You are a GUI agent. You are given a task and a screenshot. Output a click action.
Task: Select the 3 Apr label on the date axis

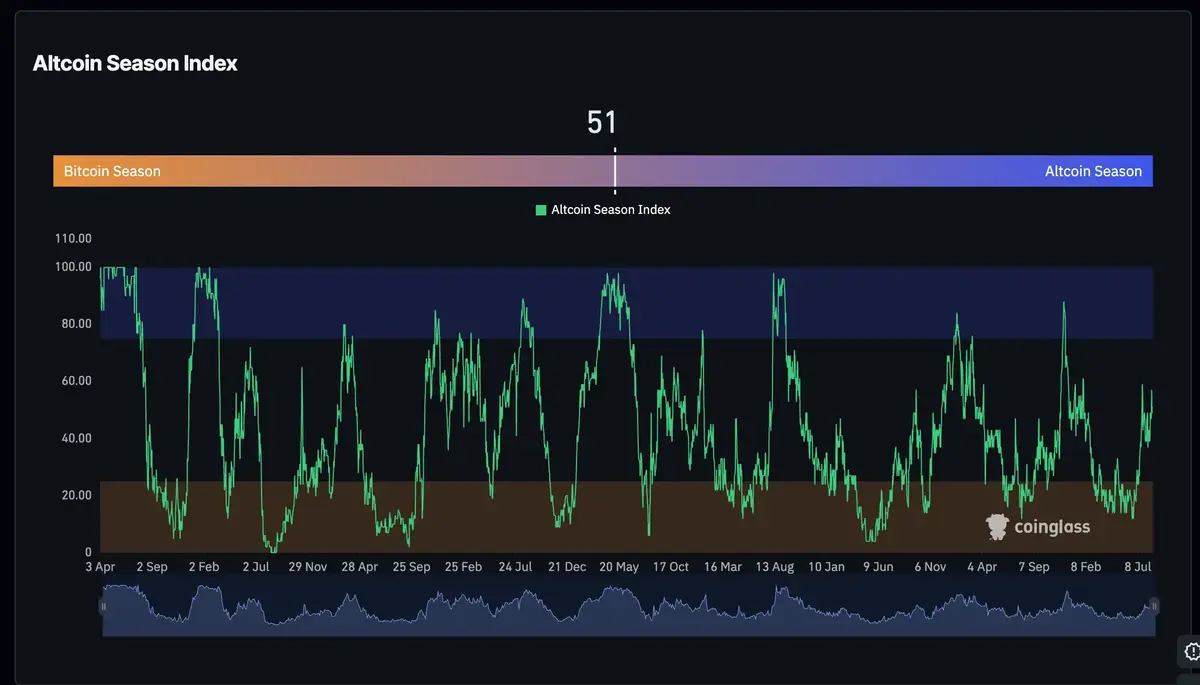[99, 566]
